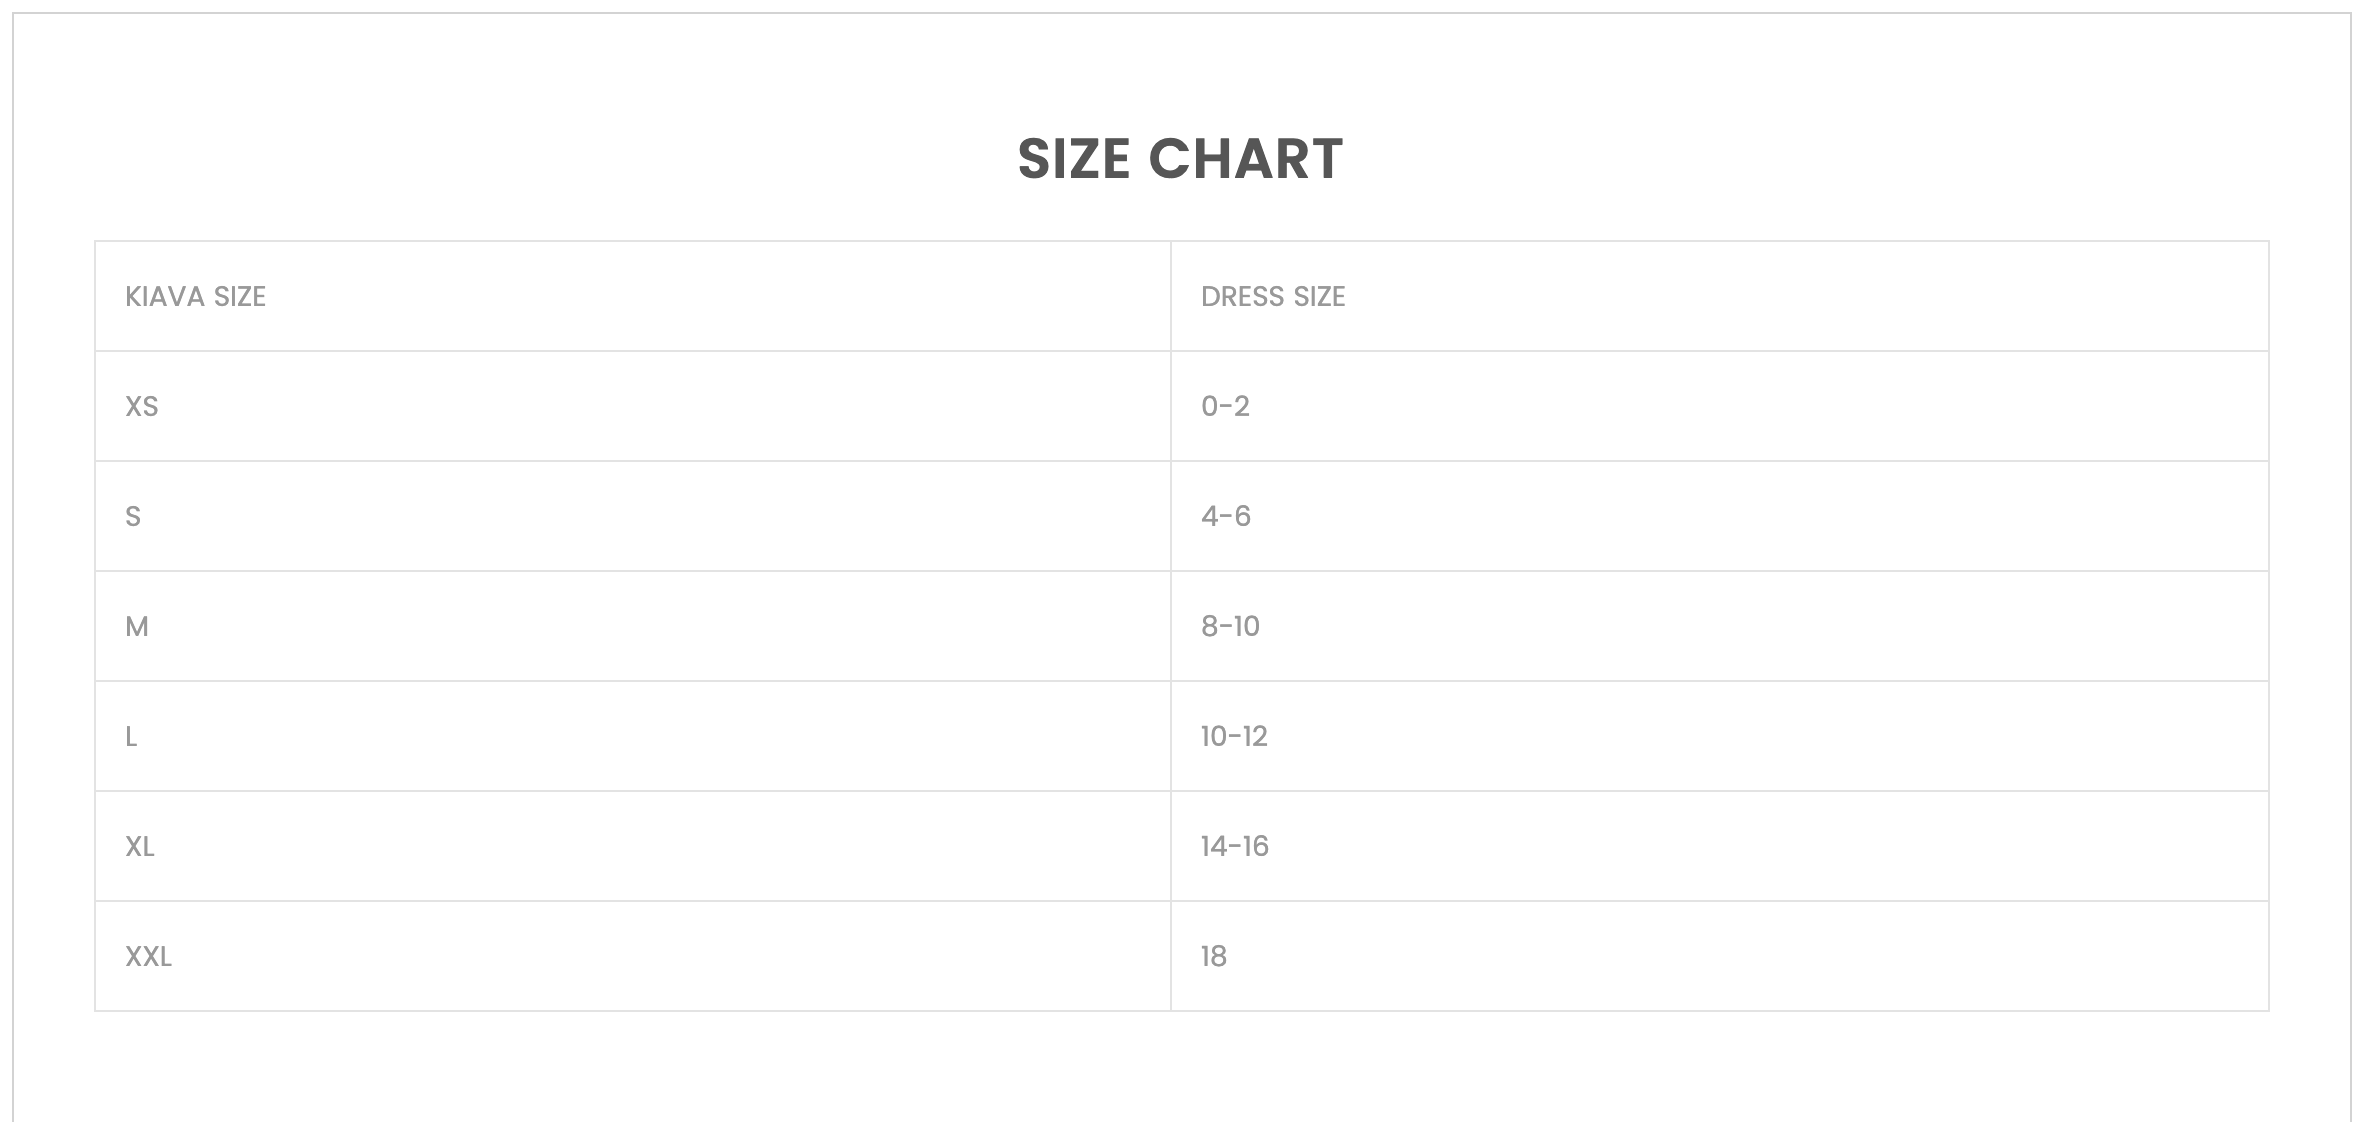Click the XS size cell

click(x=142, y=407)
